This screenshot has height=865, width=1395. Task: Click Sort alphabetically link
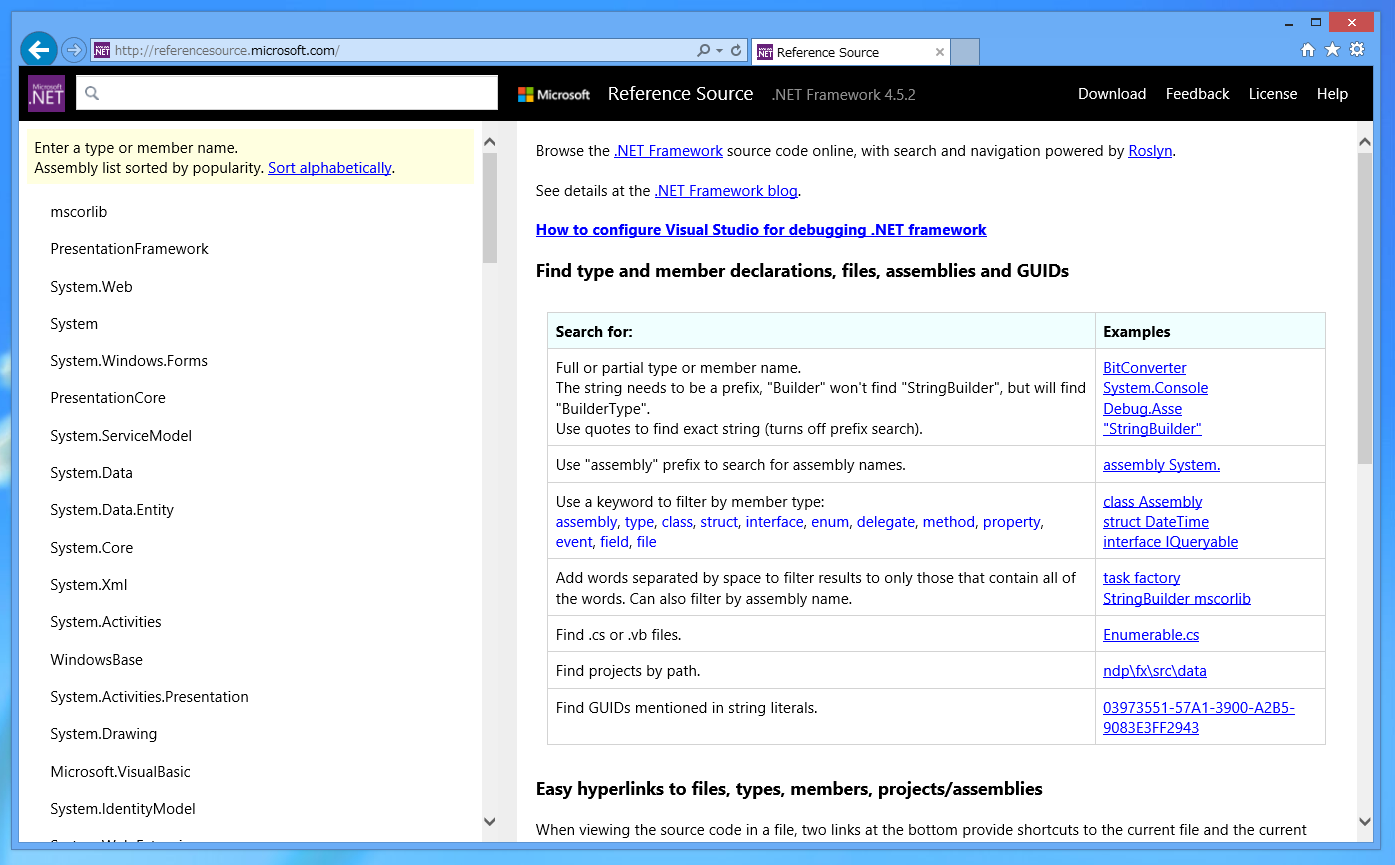coord(329,168)
